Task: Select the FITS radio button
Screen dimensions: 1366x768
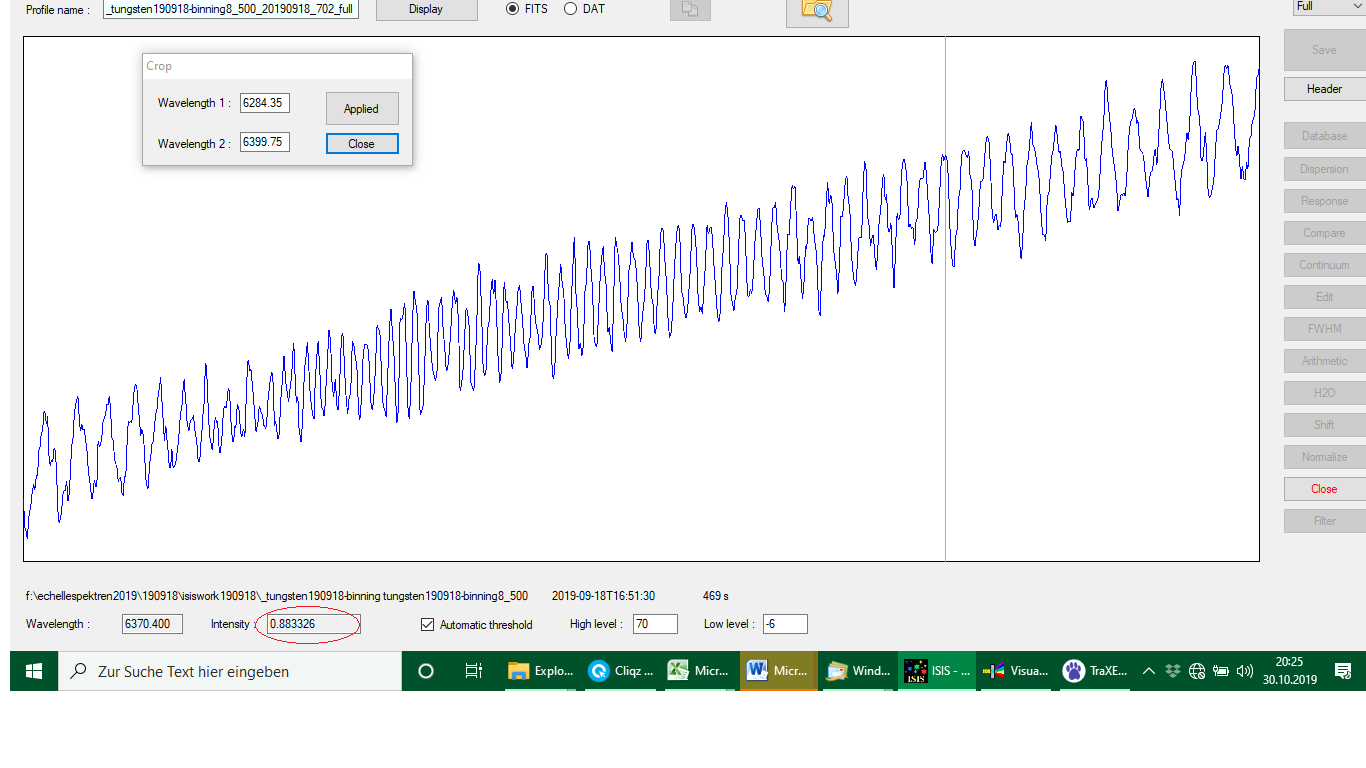Action: [x=513, y=9]
